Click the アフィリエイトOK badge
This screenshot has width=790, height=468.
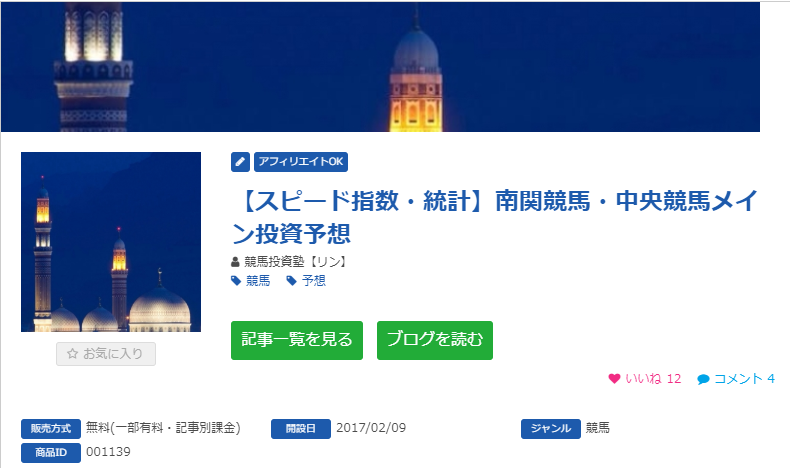301,162
